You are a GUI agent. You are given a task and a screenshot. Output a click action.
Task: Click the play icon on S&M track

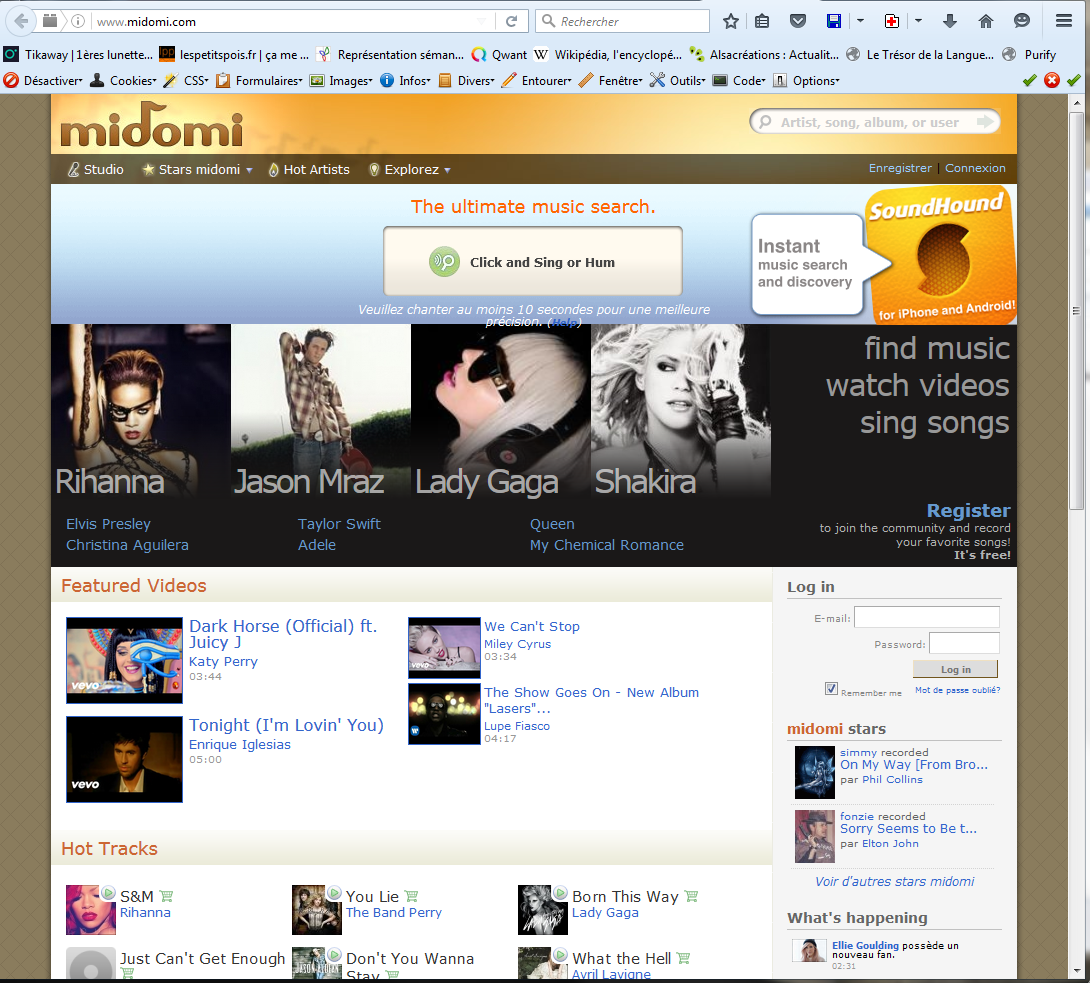coord(107,892)
